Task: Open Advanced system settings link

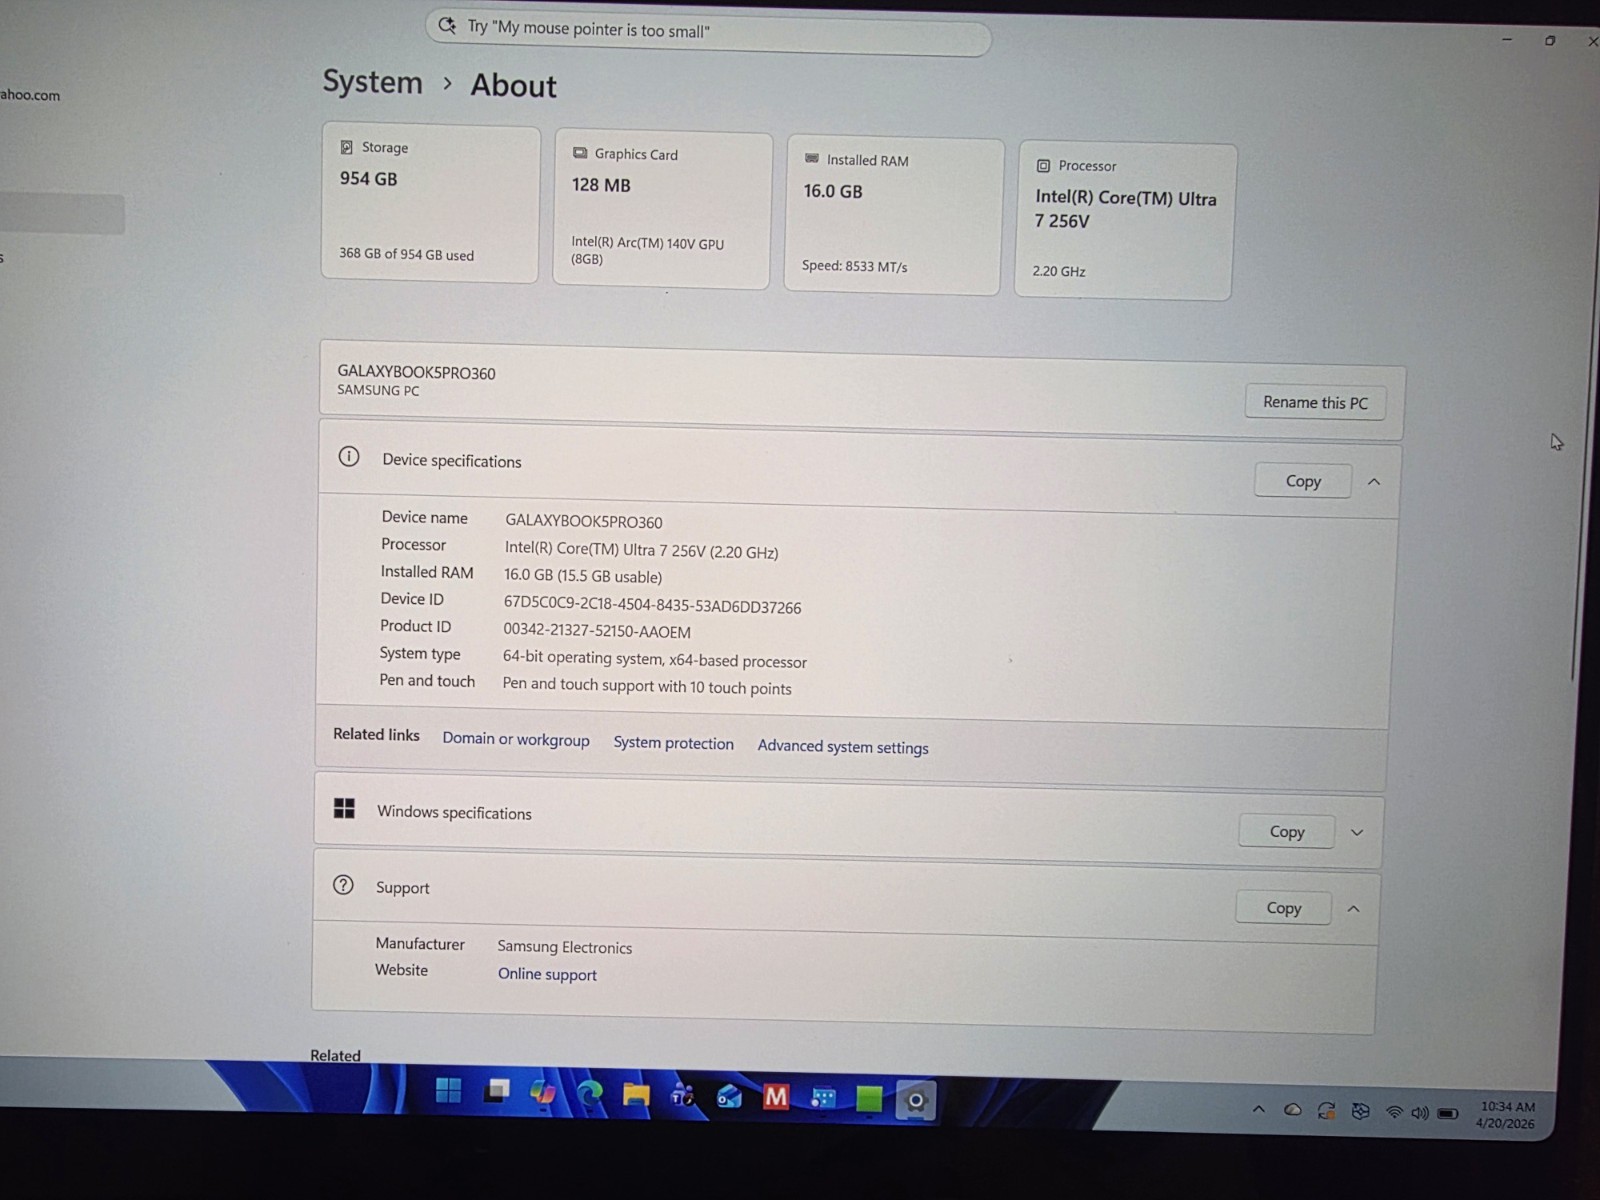Action: (x=843, y=747)
